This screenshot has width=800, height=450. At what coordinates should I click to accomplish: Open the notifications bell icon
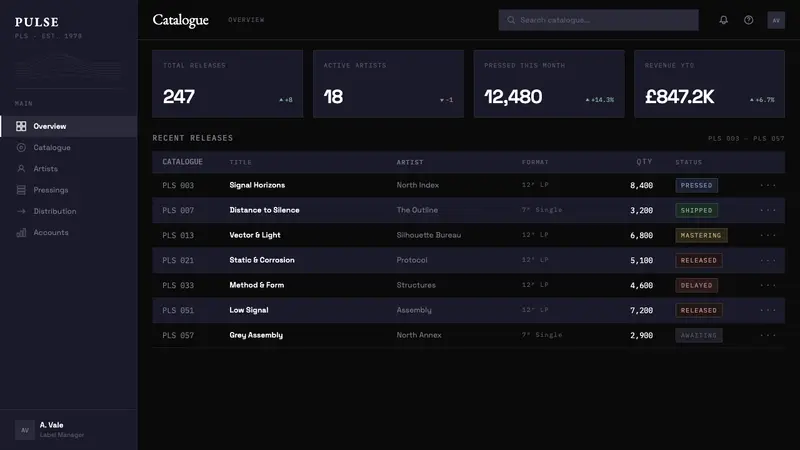pos(723,20)
